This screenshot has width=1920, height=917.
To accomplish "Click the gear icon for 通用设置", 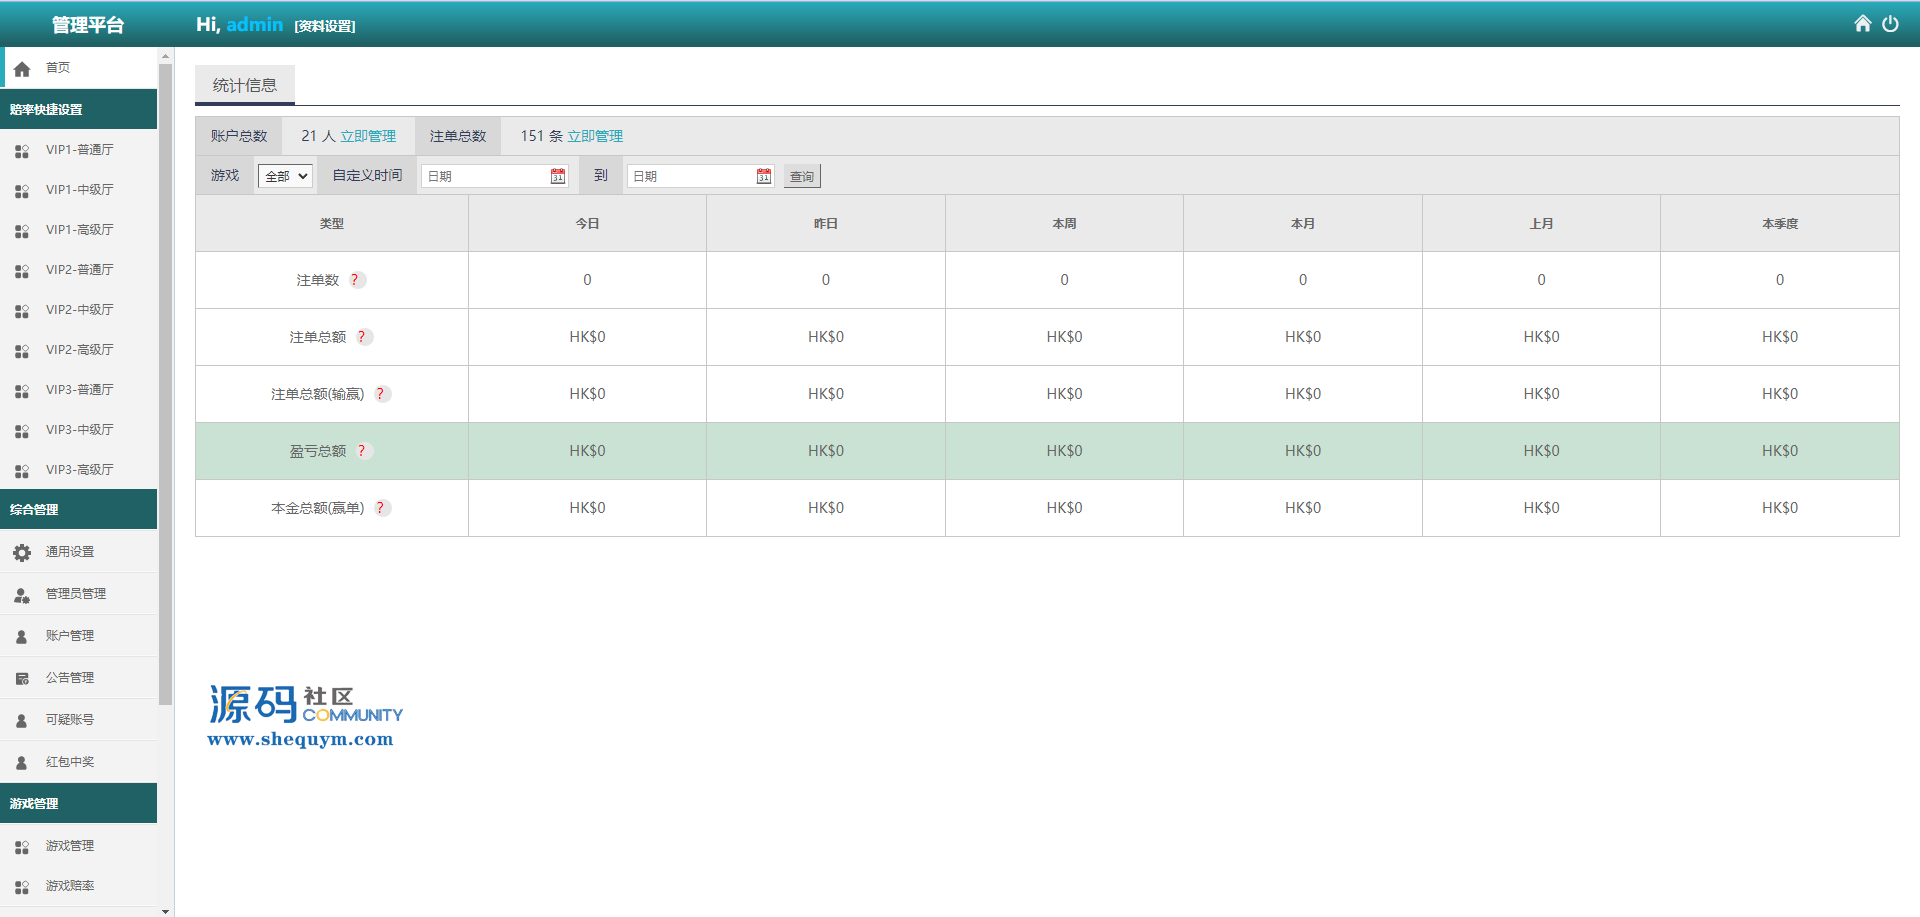I will coord(22,553).
